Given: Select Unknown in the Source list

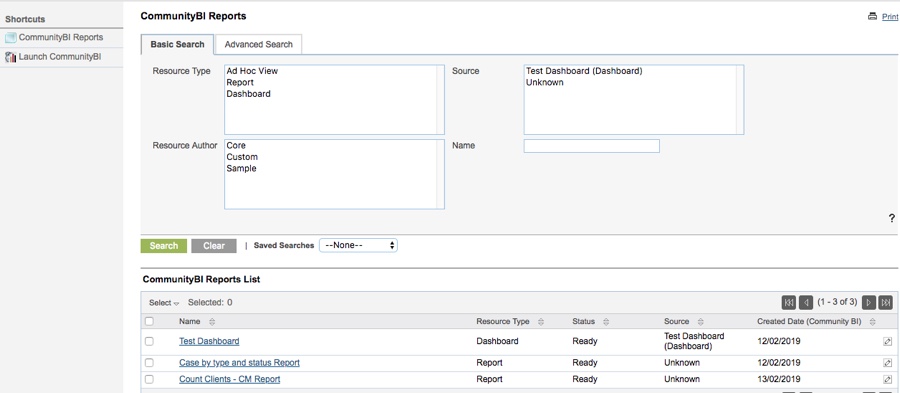Looking at the screenshot, I should 545,83.
